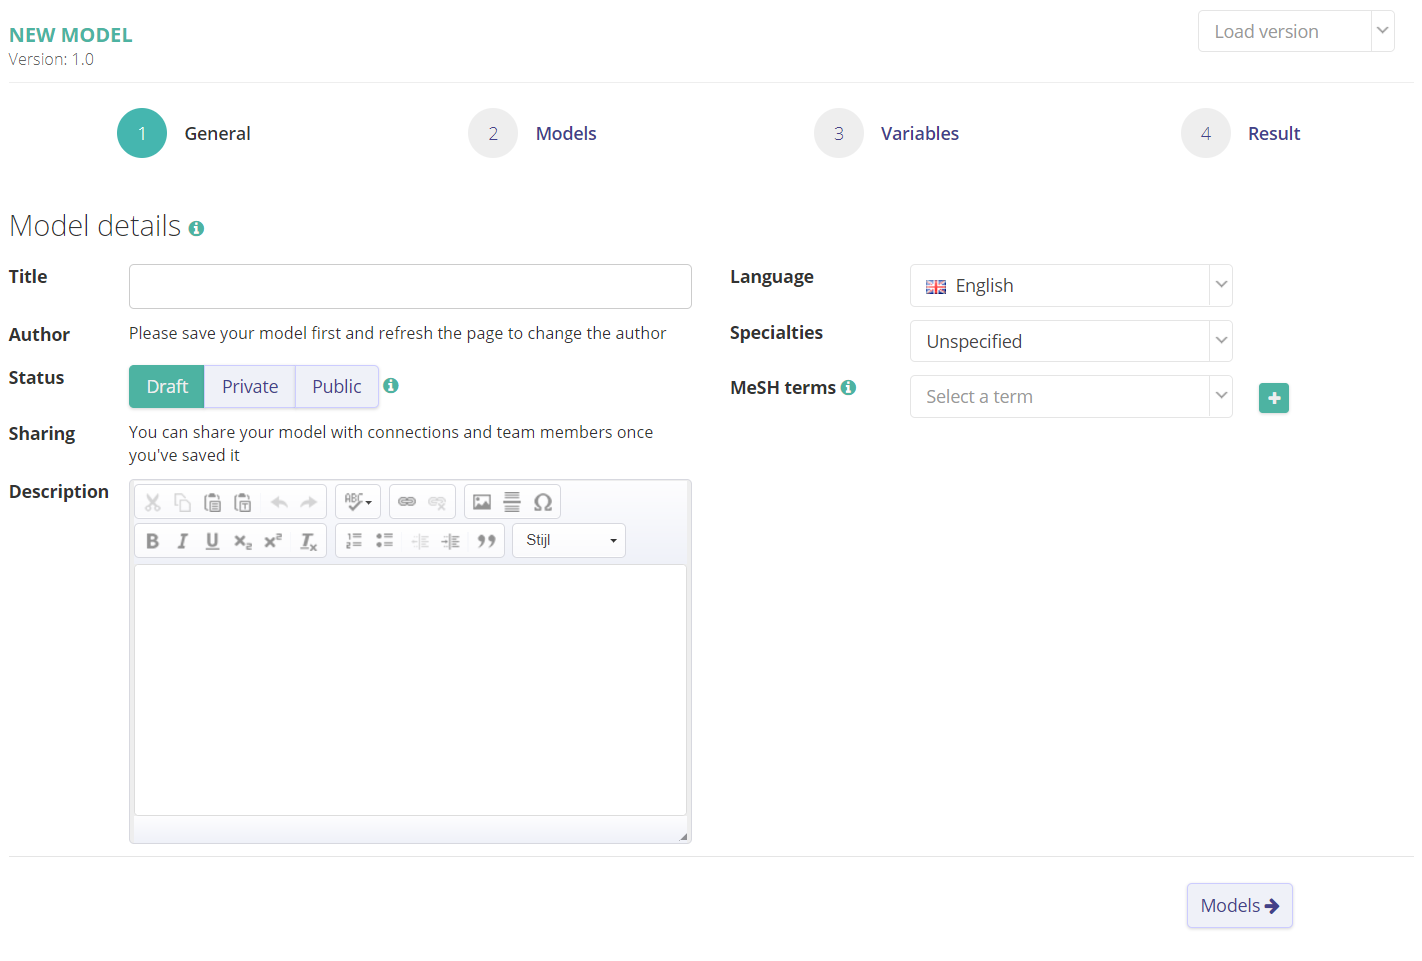Click the info icon beside Model details
The height and width of the screenshot is (961, 1422).
(197, 229)
